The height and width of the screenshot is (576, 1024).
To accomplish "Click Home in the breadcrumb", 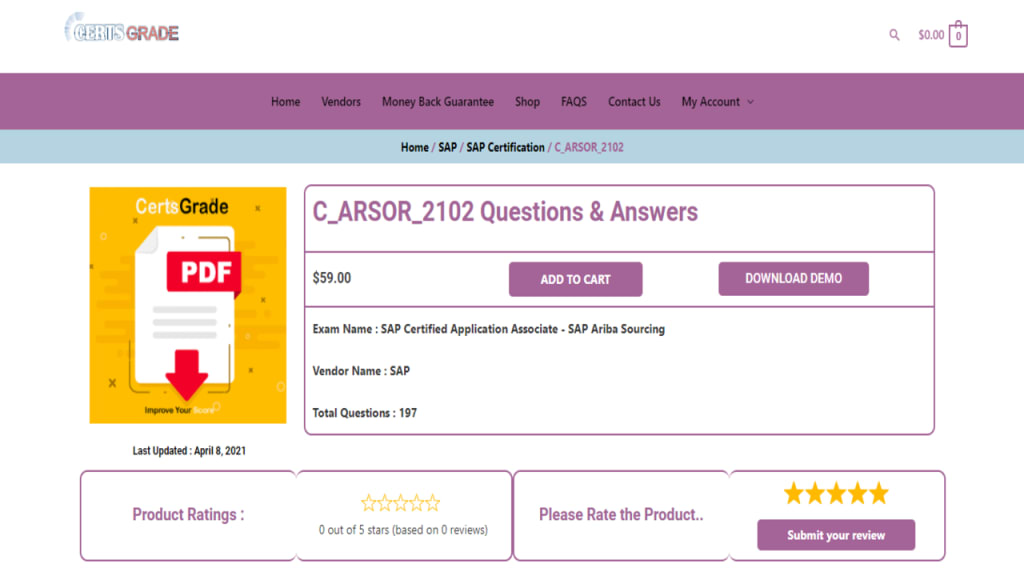I will (x=415, y=148).
